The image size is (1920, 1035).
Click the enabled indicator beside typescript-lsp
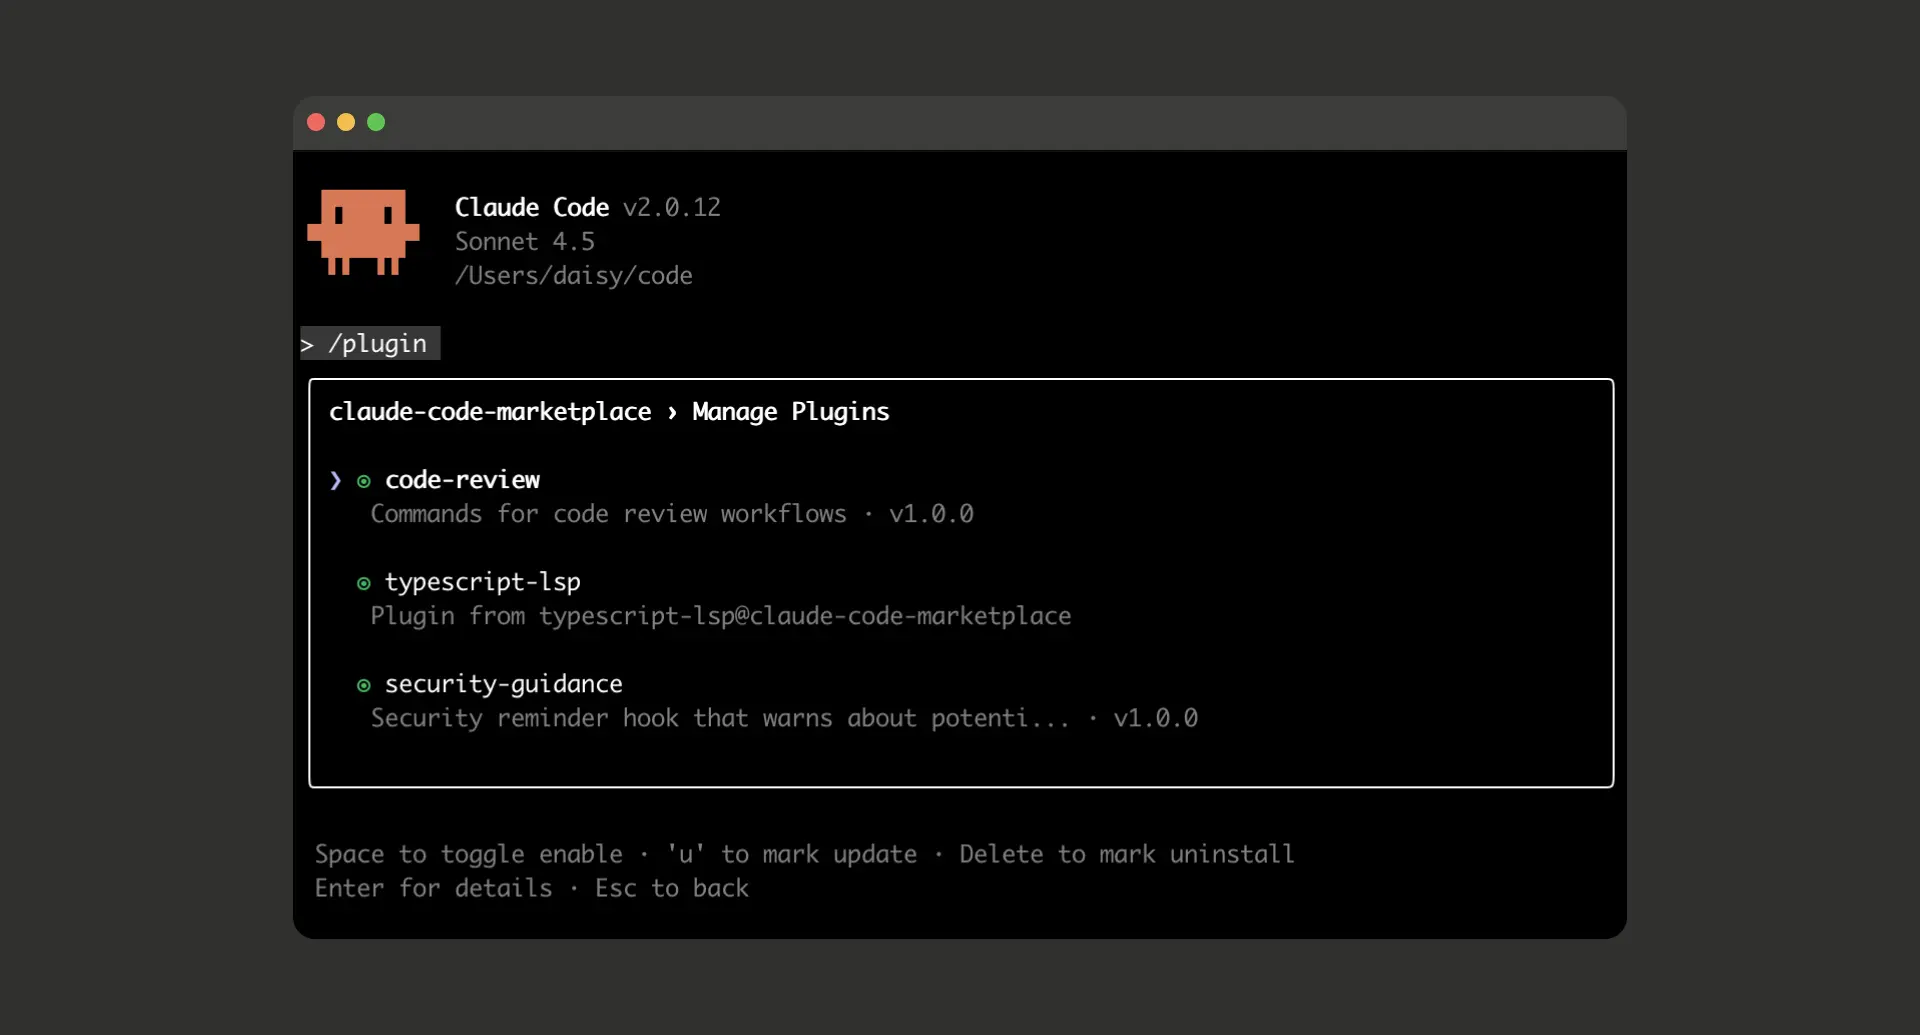[x=364, y=583]
